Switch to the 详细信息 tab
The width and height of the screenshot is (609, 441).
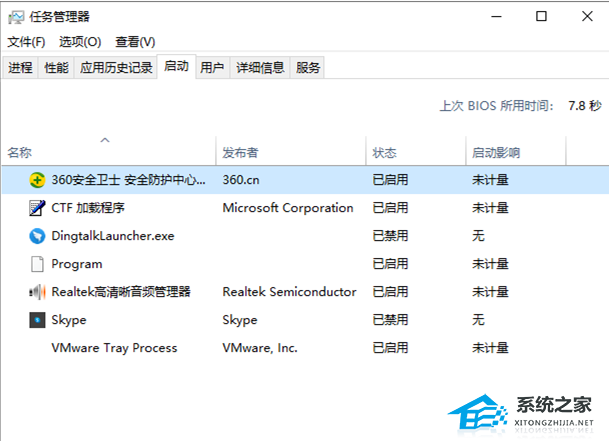point(260,68)
